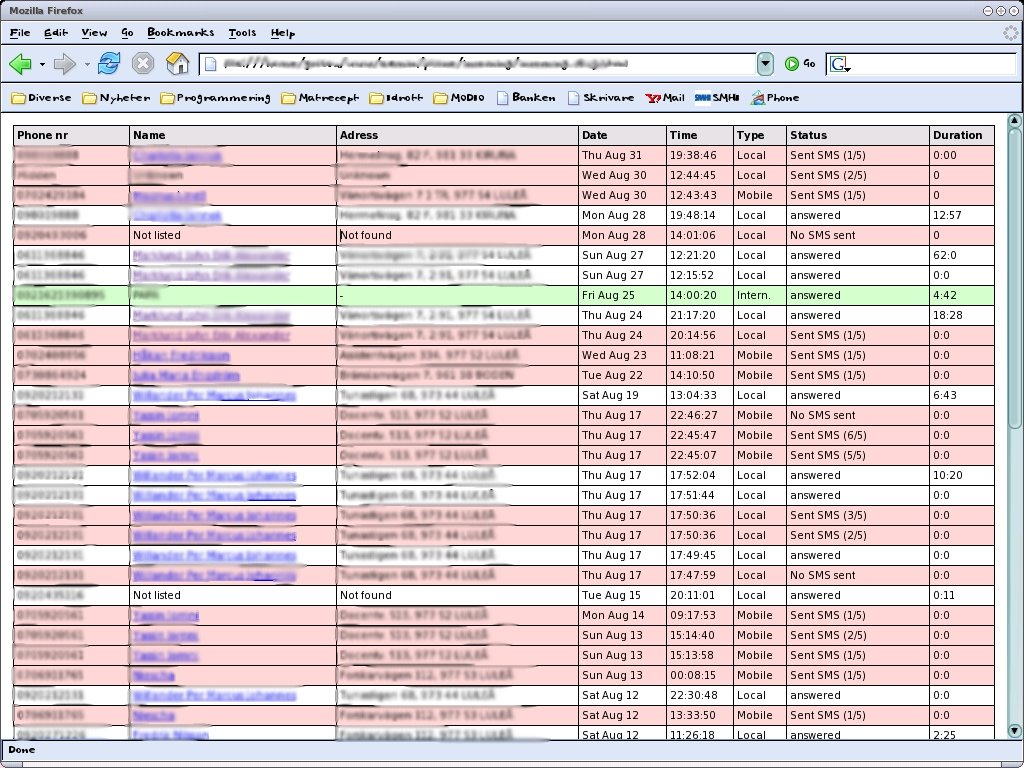Open the SMHI bookmark

[x=716, y=98]
